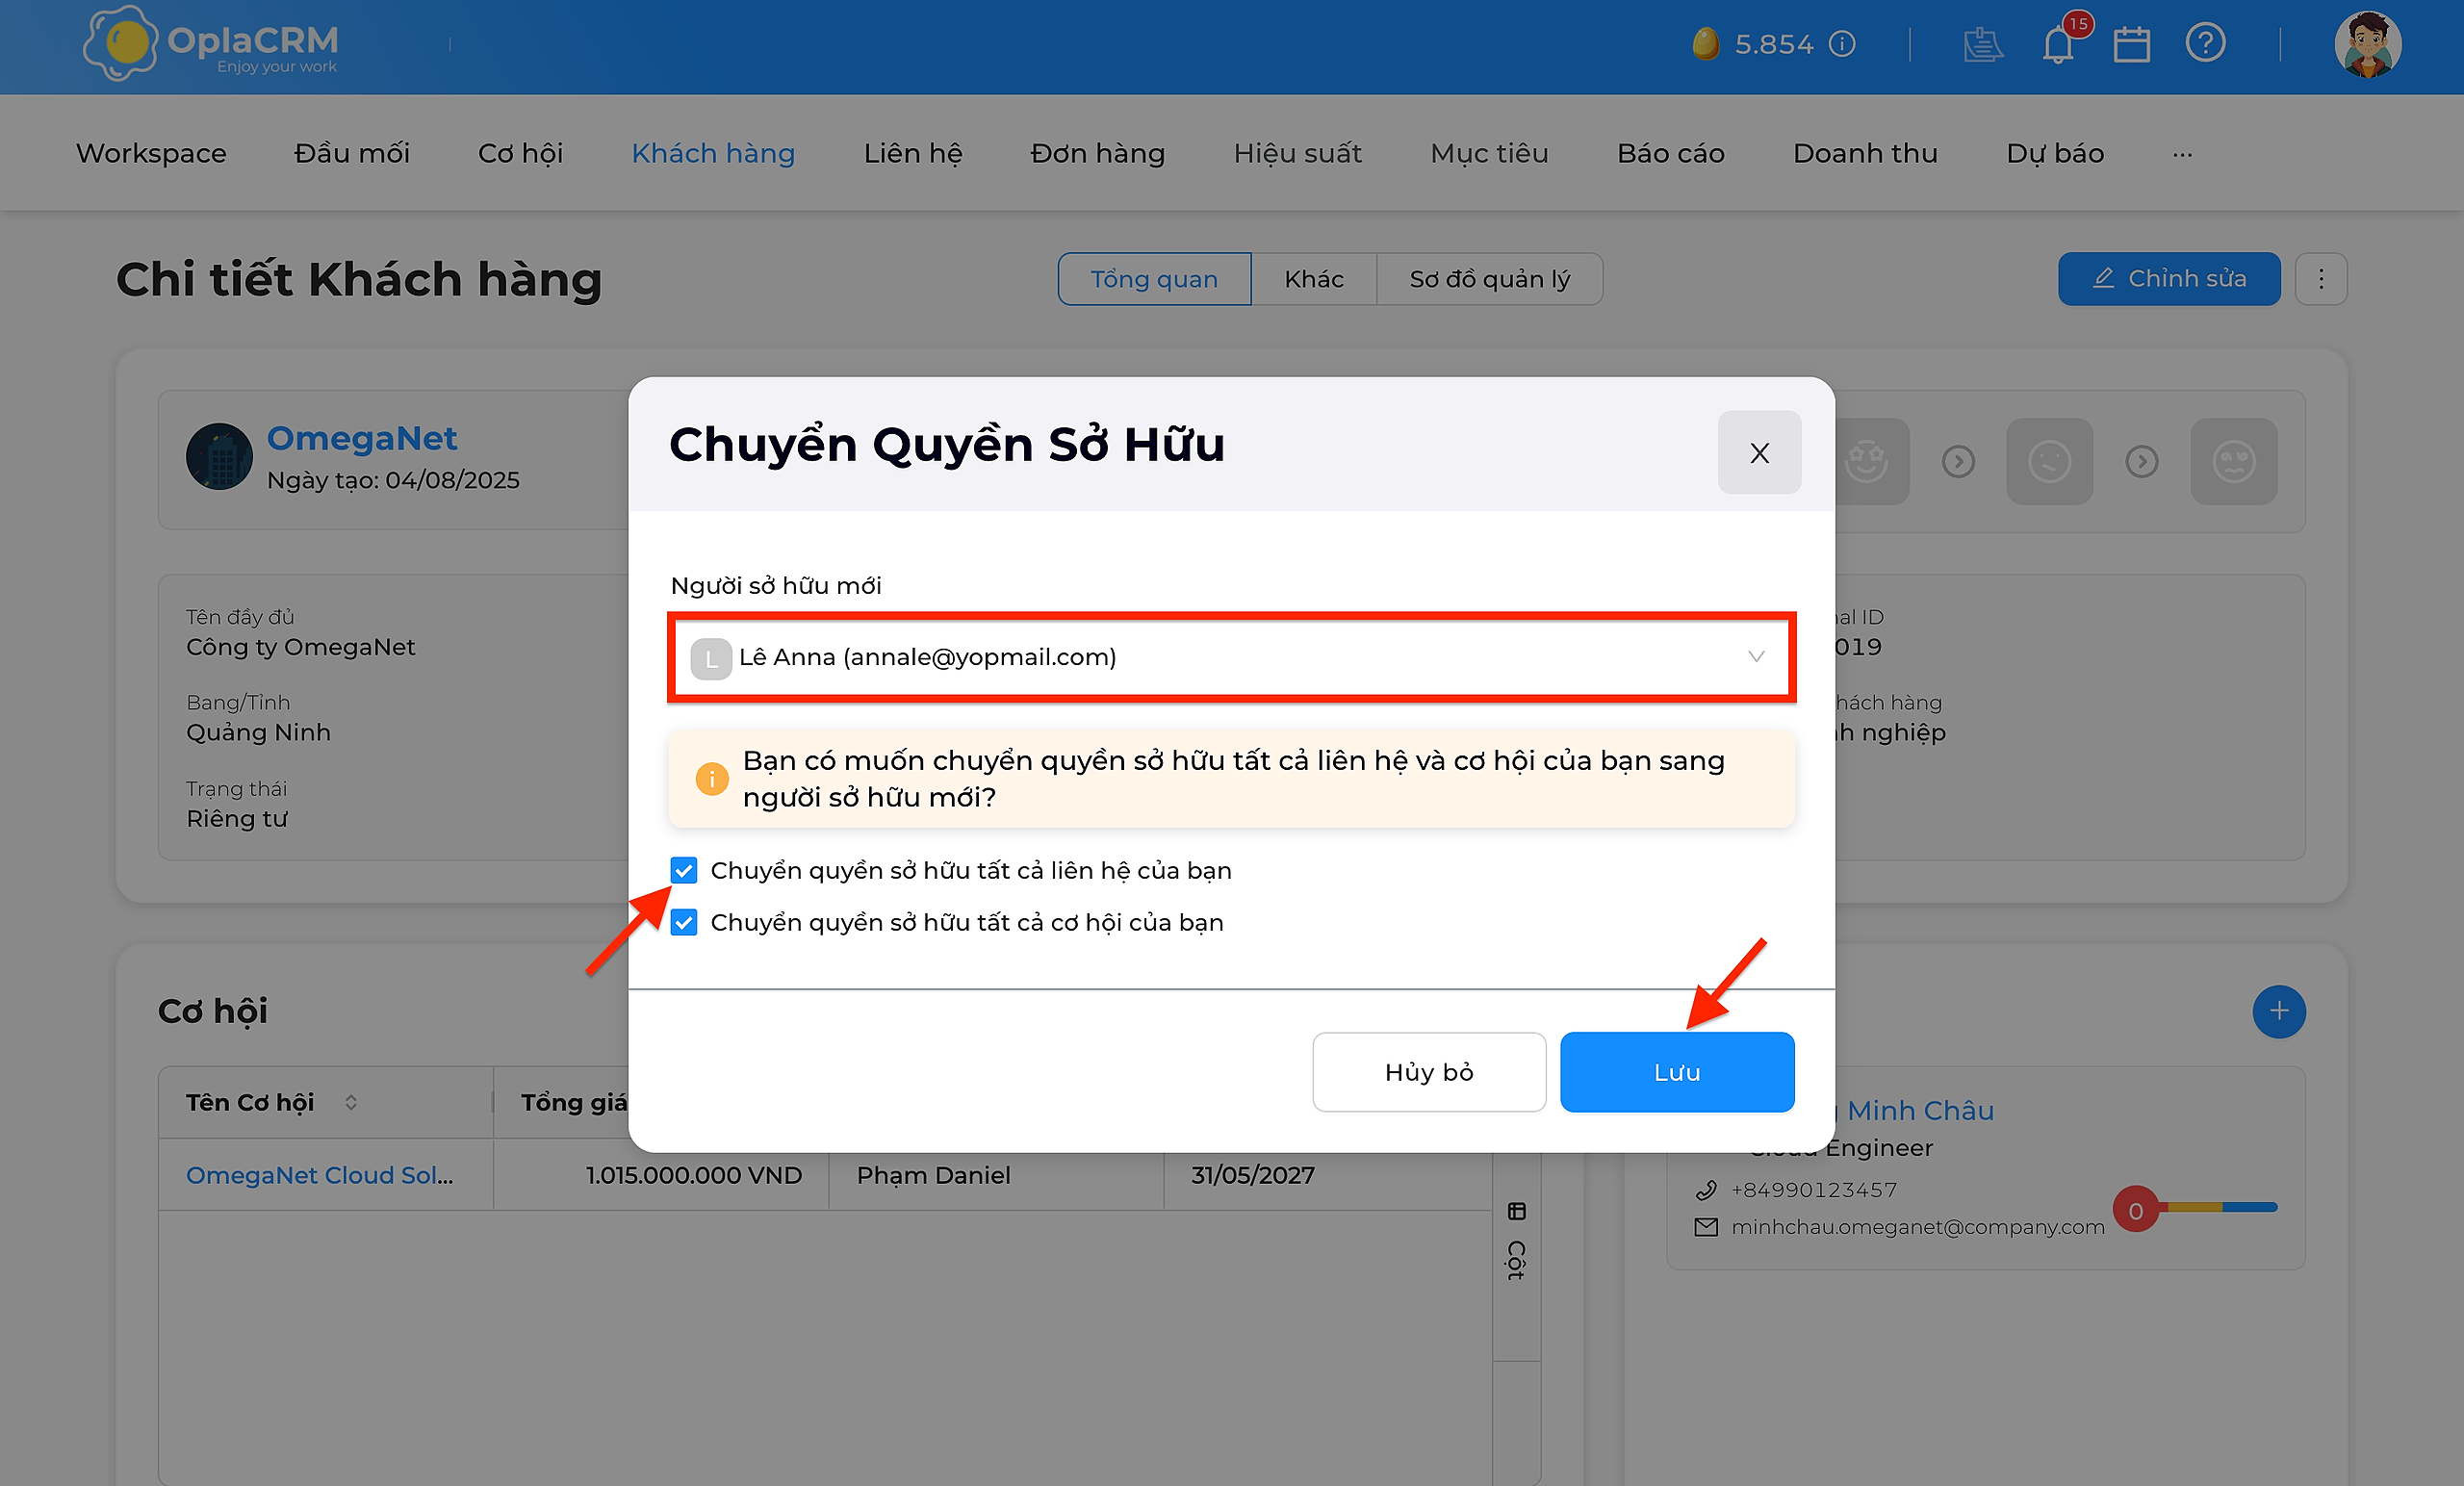Open the help question mark icon

pos(2205,43)
